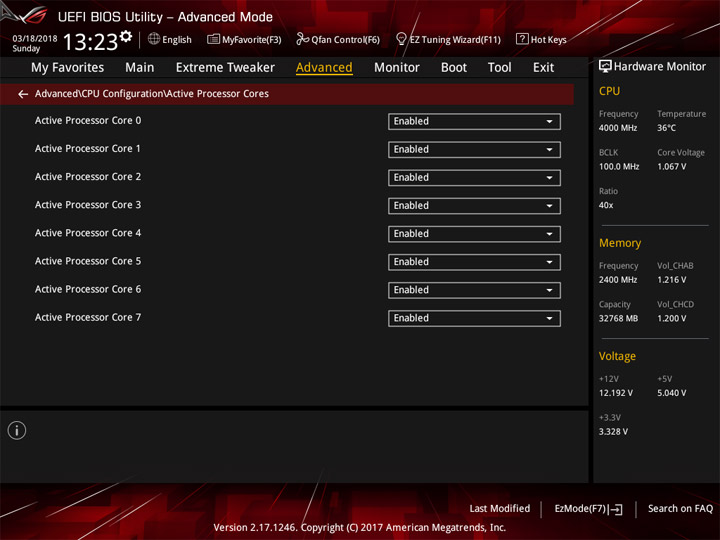
Task: Click the 03/18/2018 date
Action: [x=34, y=39]
